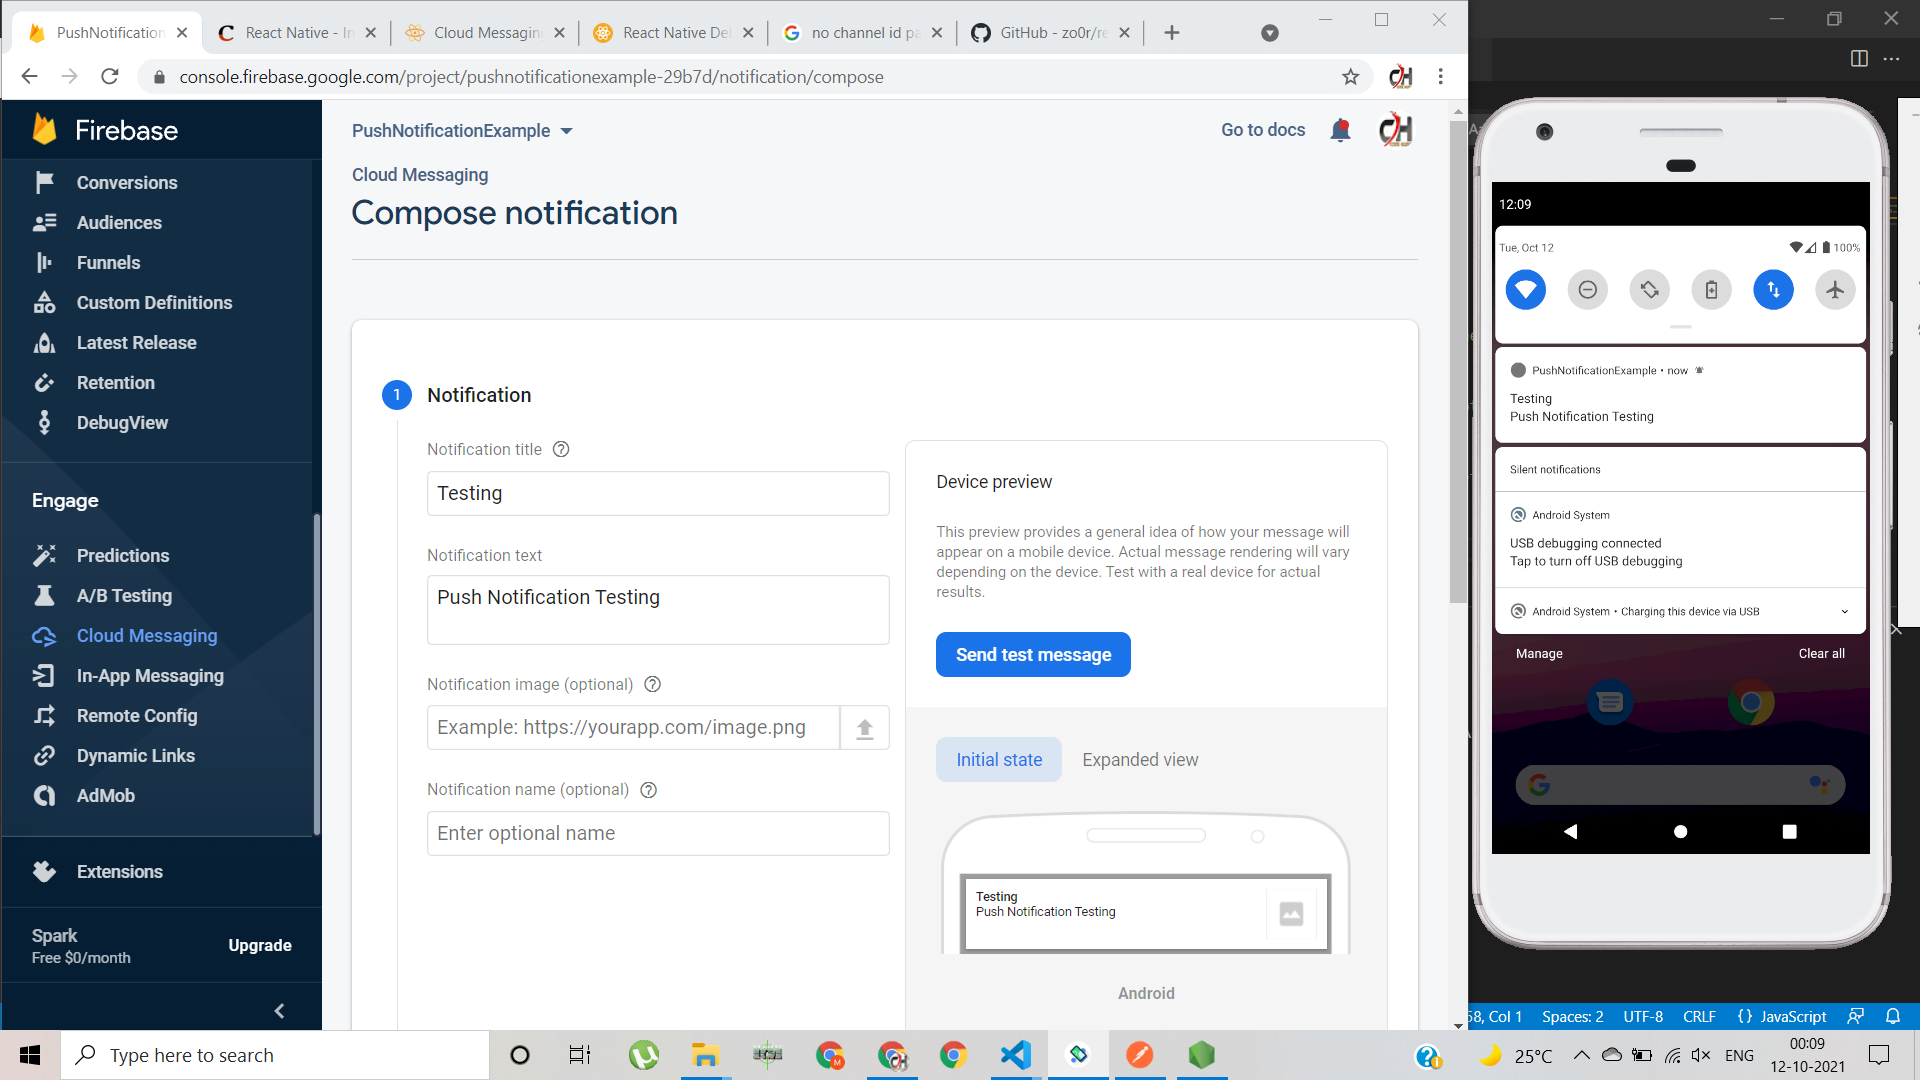Image resolution: width=1920 pixels, height=1080 pixels.
Task: Open Retention section
Action: [x=115, y=383]
